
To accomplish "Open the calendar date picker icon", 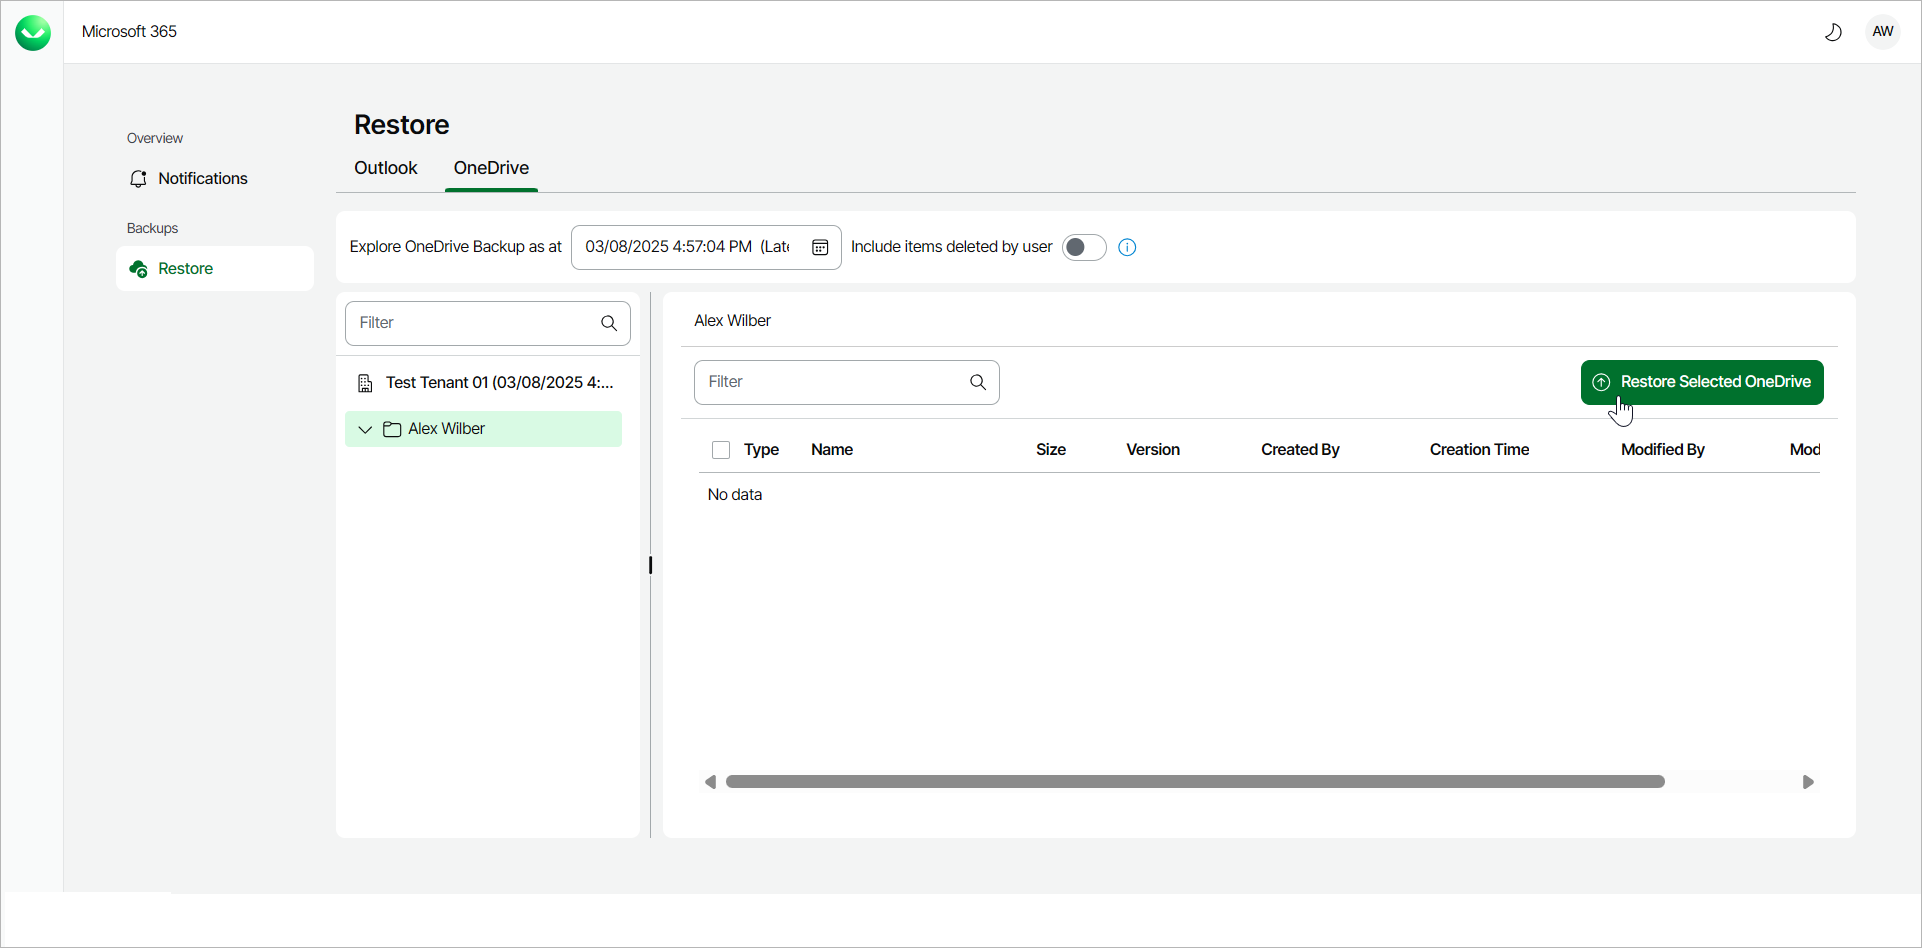I will click(820, 247).
